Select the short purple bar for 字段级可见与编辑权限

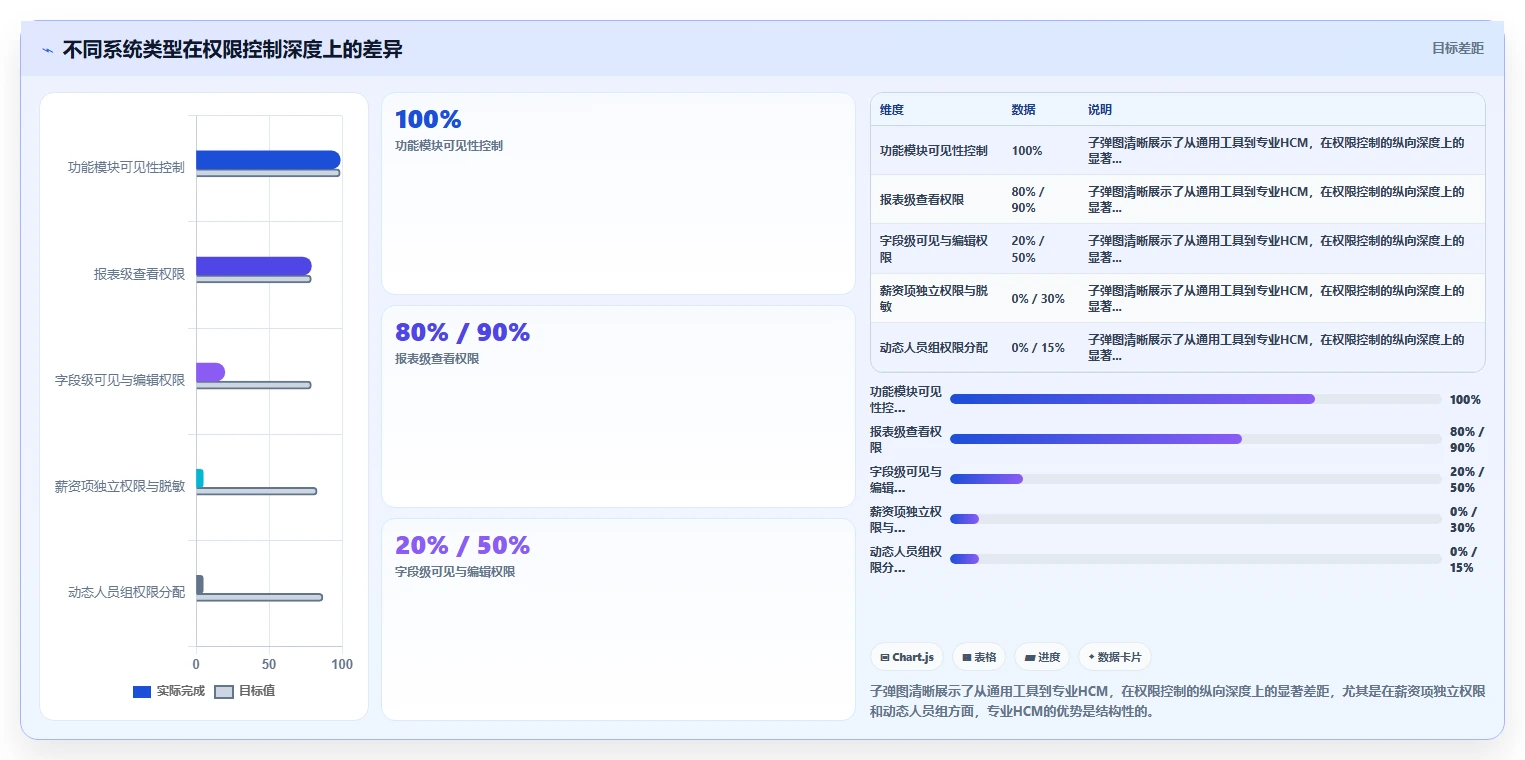coord(210,372)
